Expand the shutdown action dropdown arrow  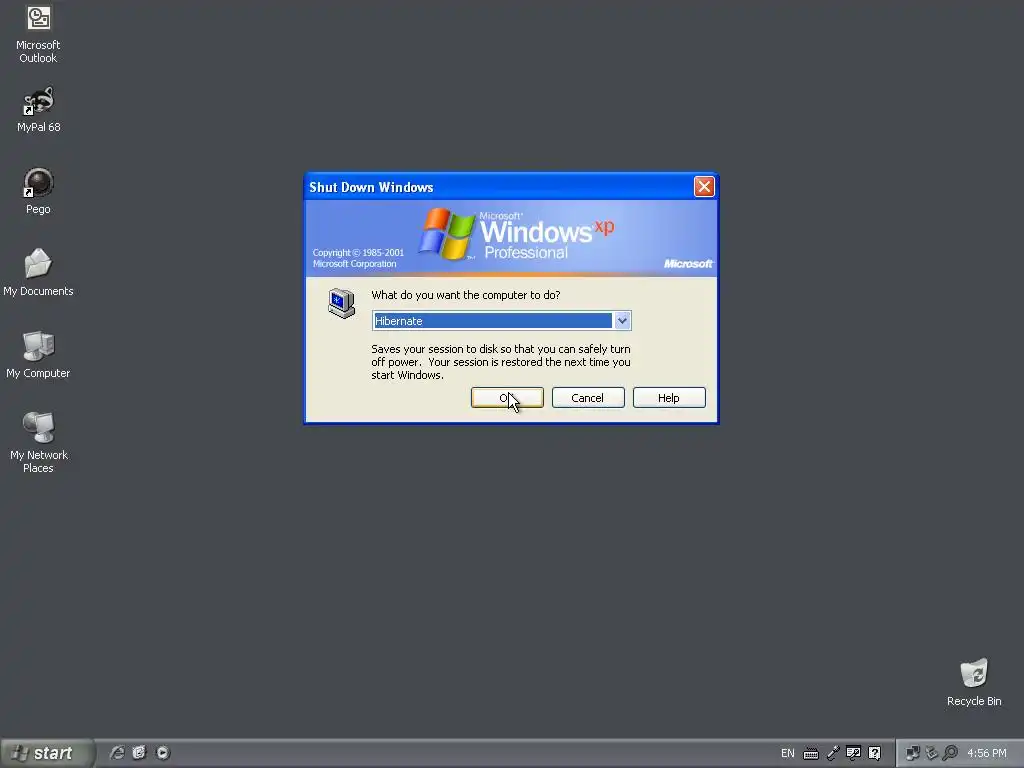point(622,321)
